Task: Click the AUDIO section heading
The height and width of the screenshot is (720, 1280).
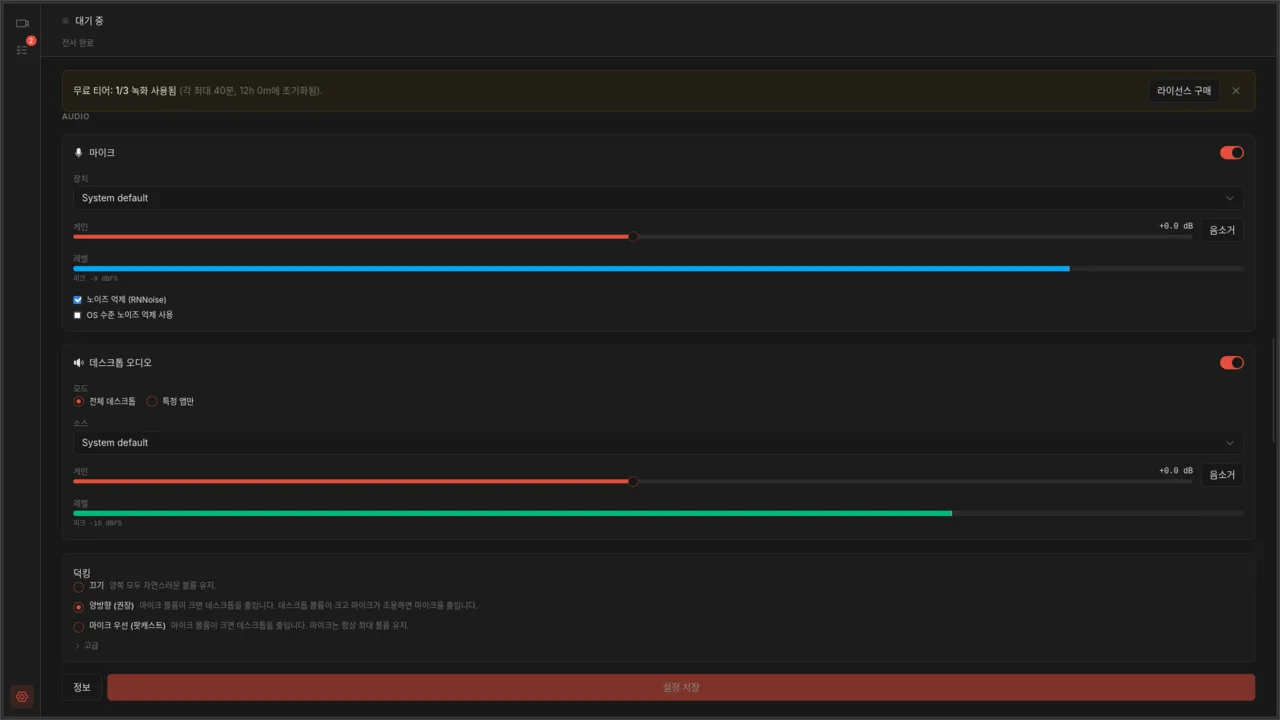Action: [76, 117]
